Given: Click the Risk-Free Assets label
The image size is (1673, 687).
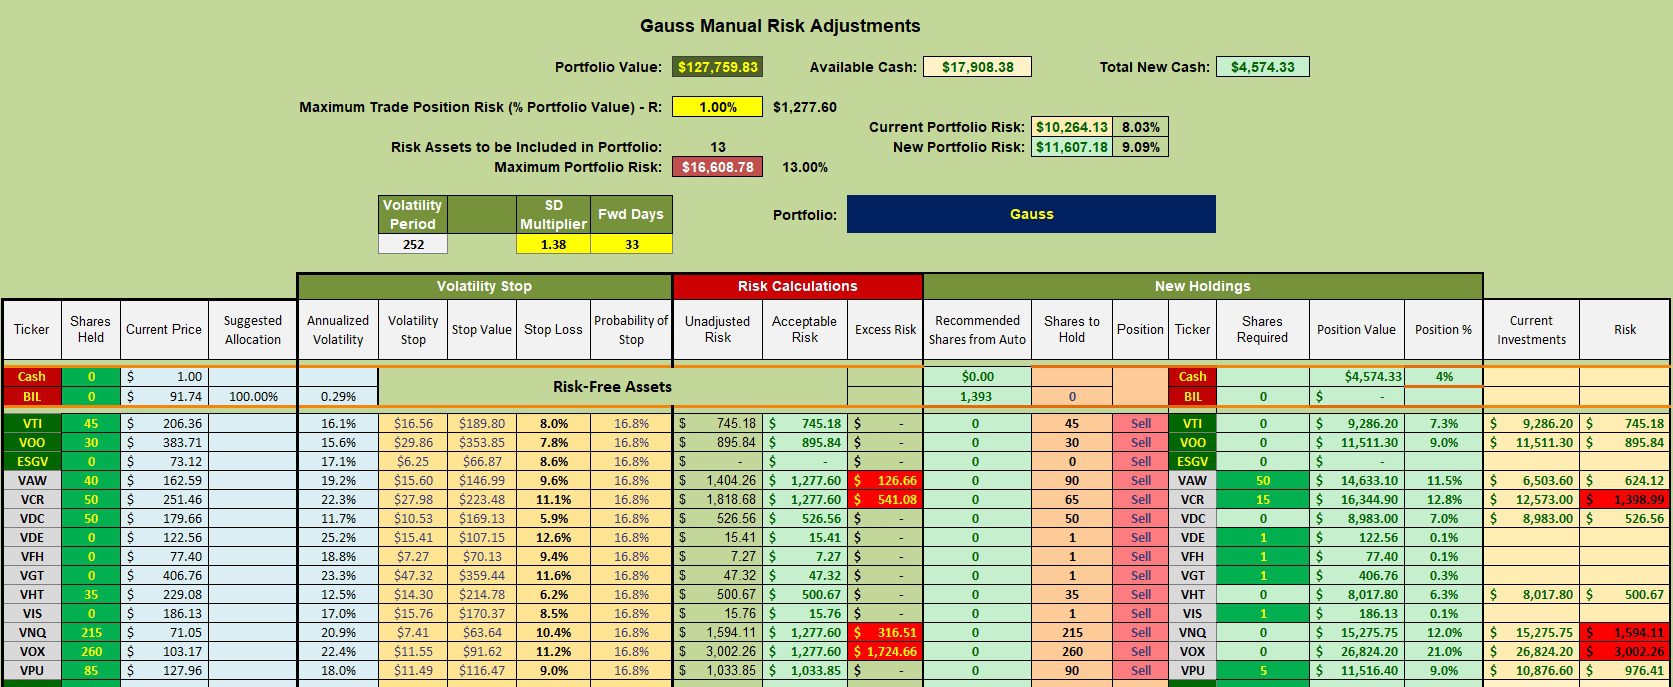Looking at the screenshot, I should coord(612,387).
